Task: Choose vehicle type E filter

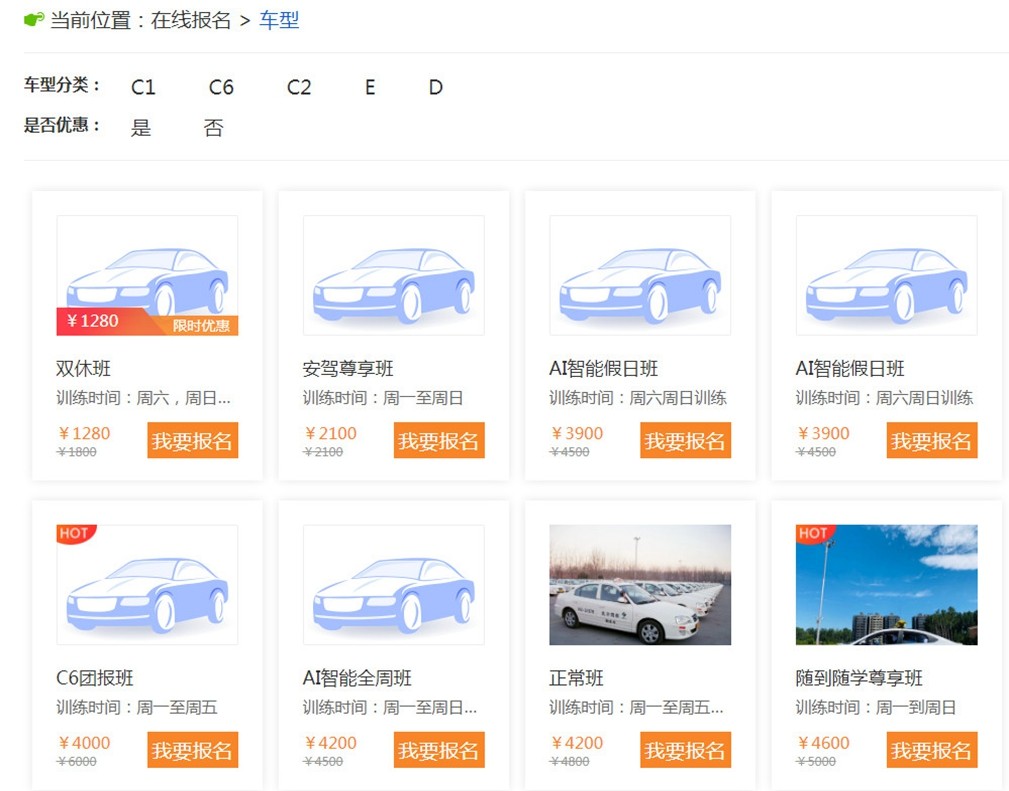Action: 370,87
